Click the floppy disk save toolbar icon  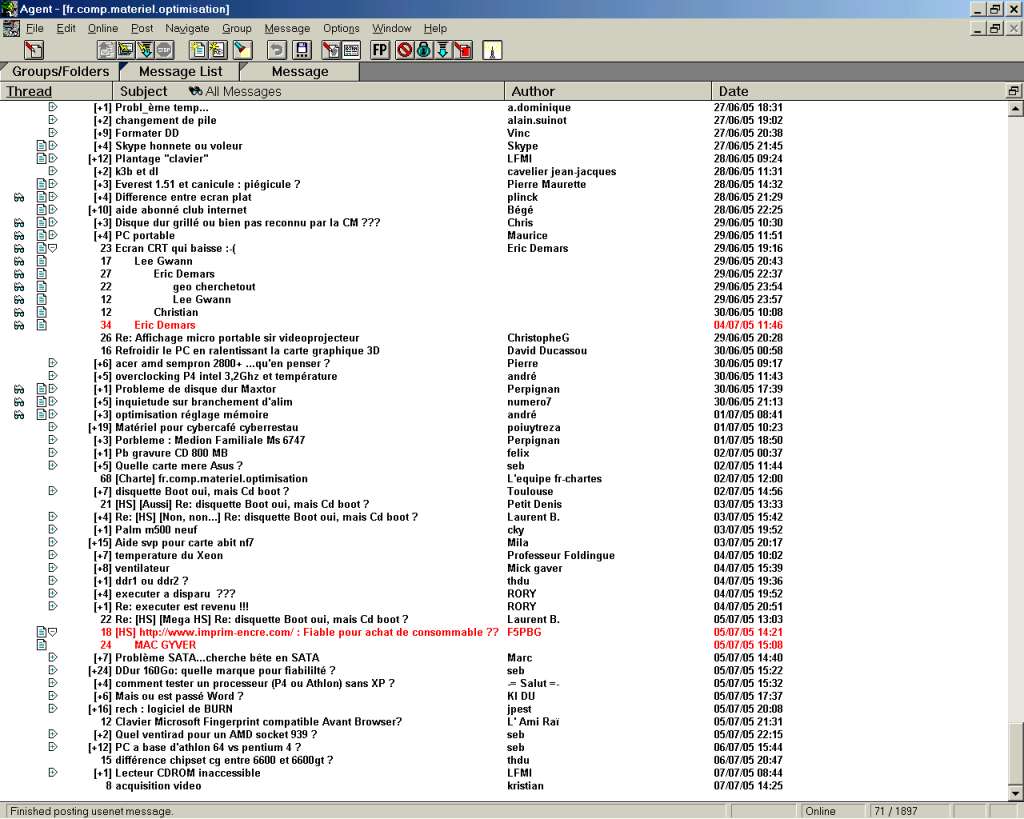click(301, 50)
